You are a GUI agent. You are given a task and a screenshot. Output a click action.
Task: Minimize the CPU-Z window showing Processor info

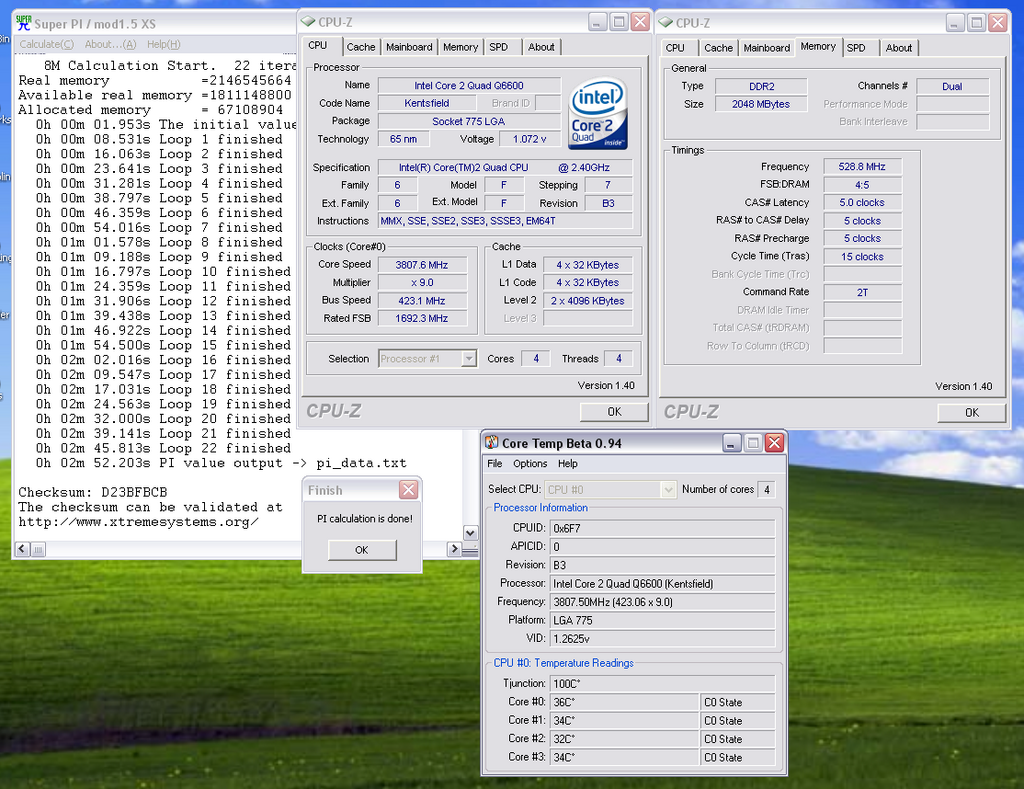[597, 22]
